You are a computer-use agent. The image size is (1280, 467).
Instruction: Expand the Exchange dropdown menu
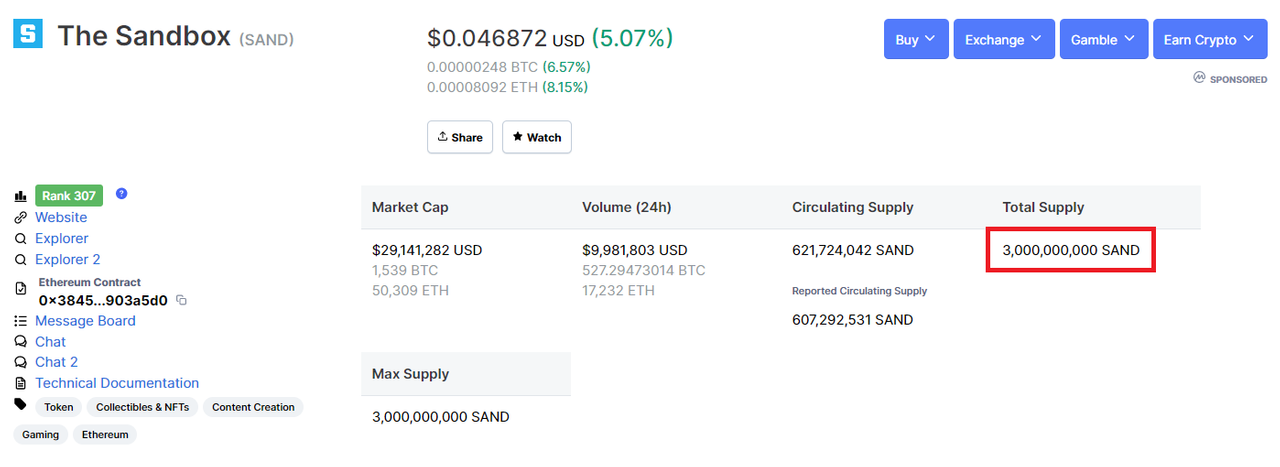[x=1003, y=39]
